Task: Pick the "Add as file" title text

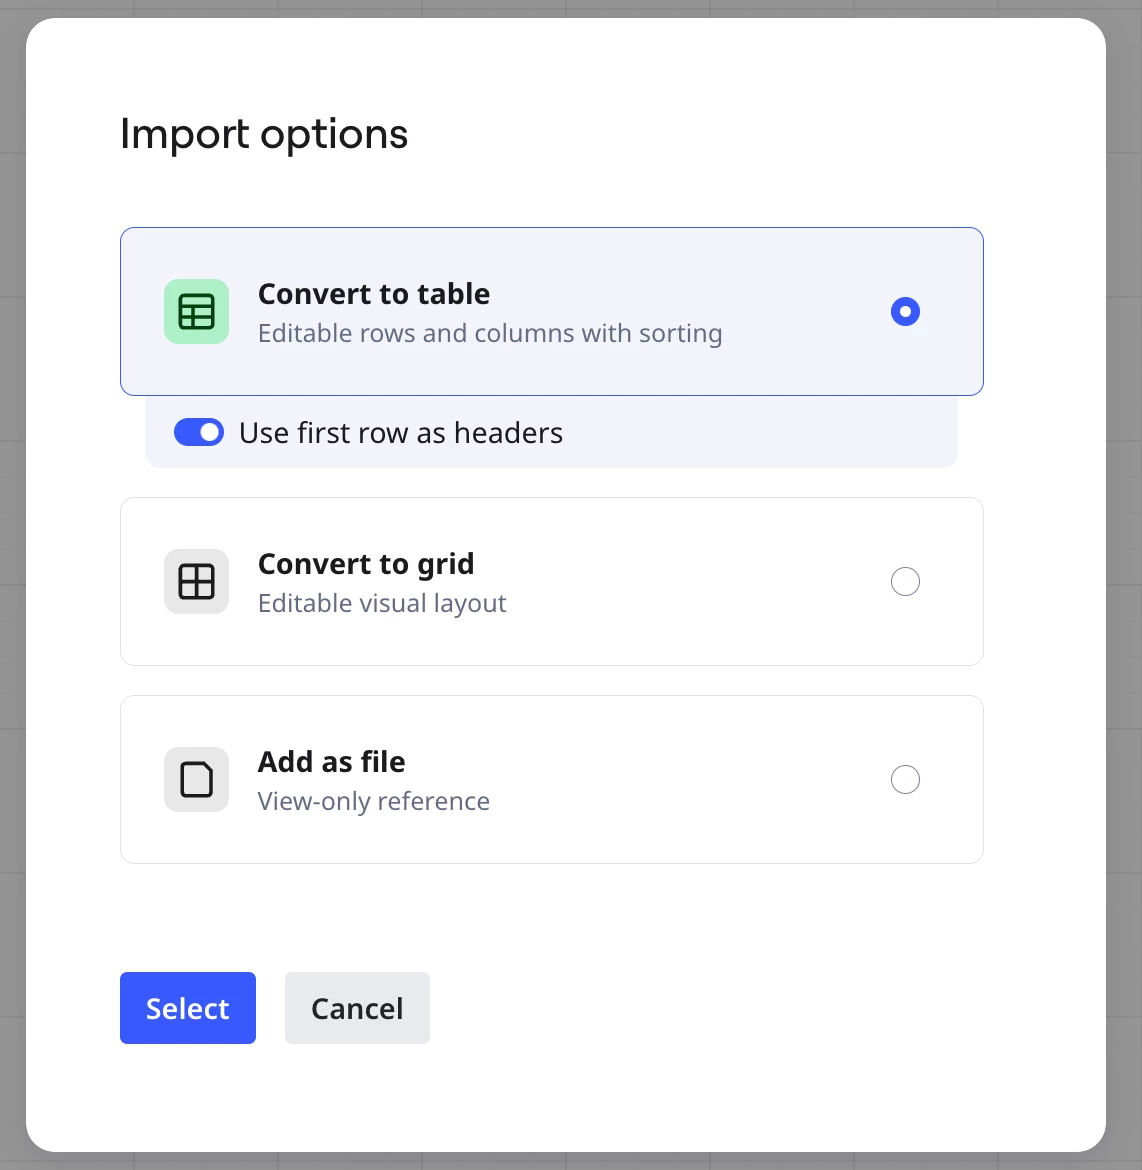Action: (331, 762)
